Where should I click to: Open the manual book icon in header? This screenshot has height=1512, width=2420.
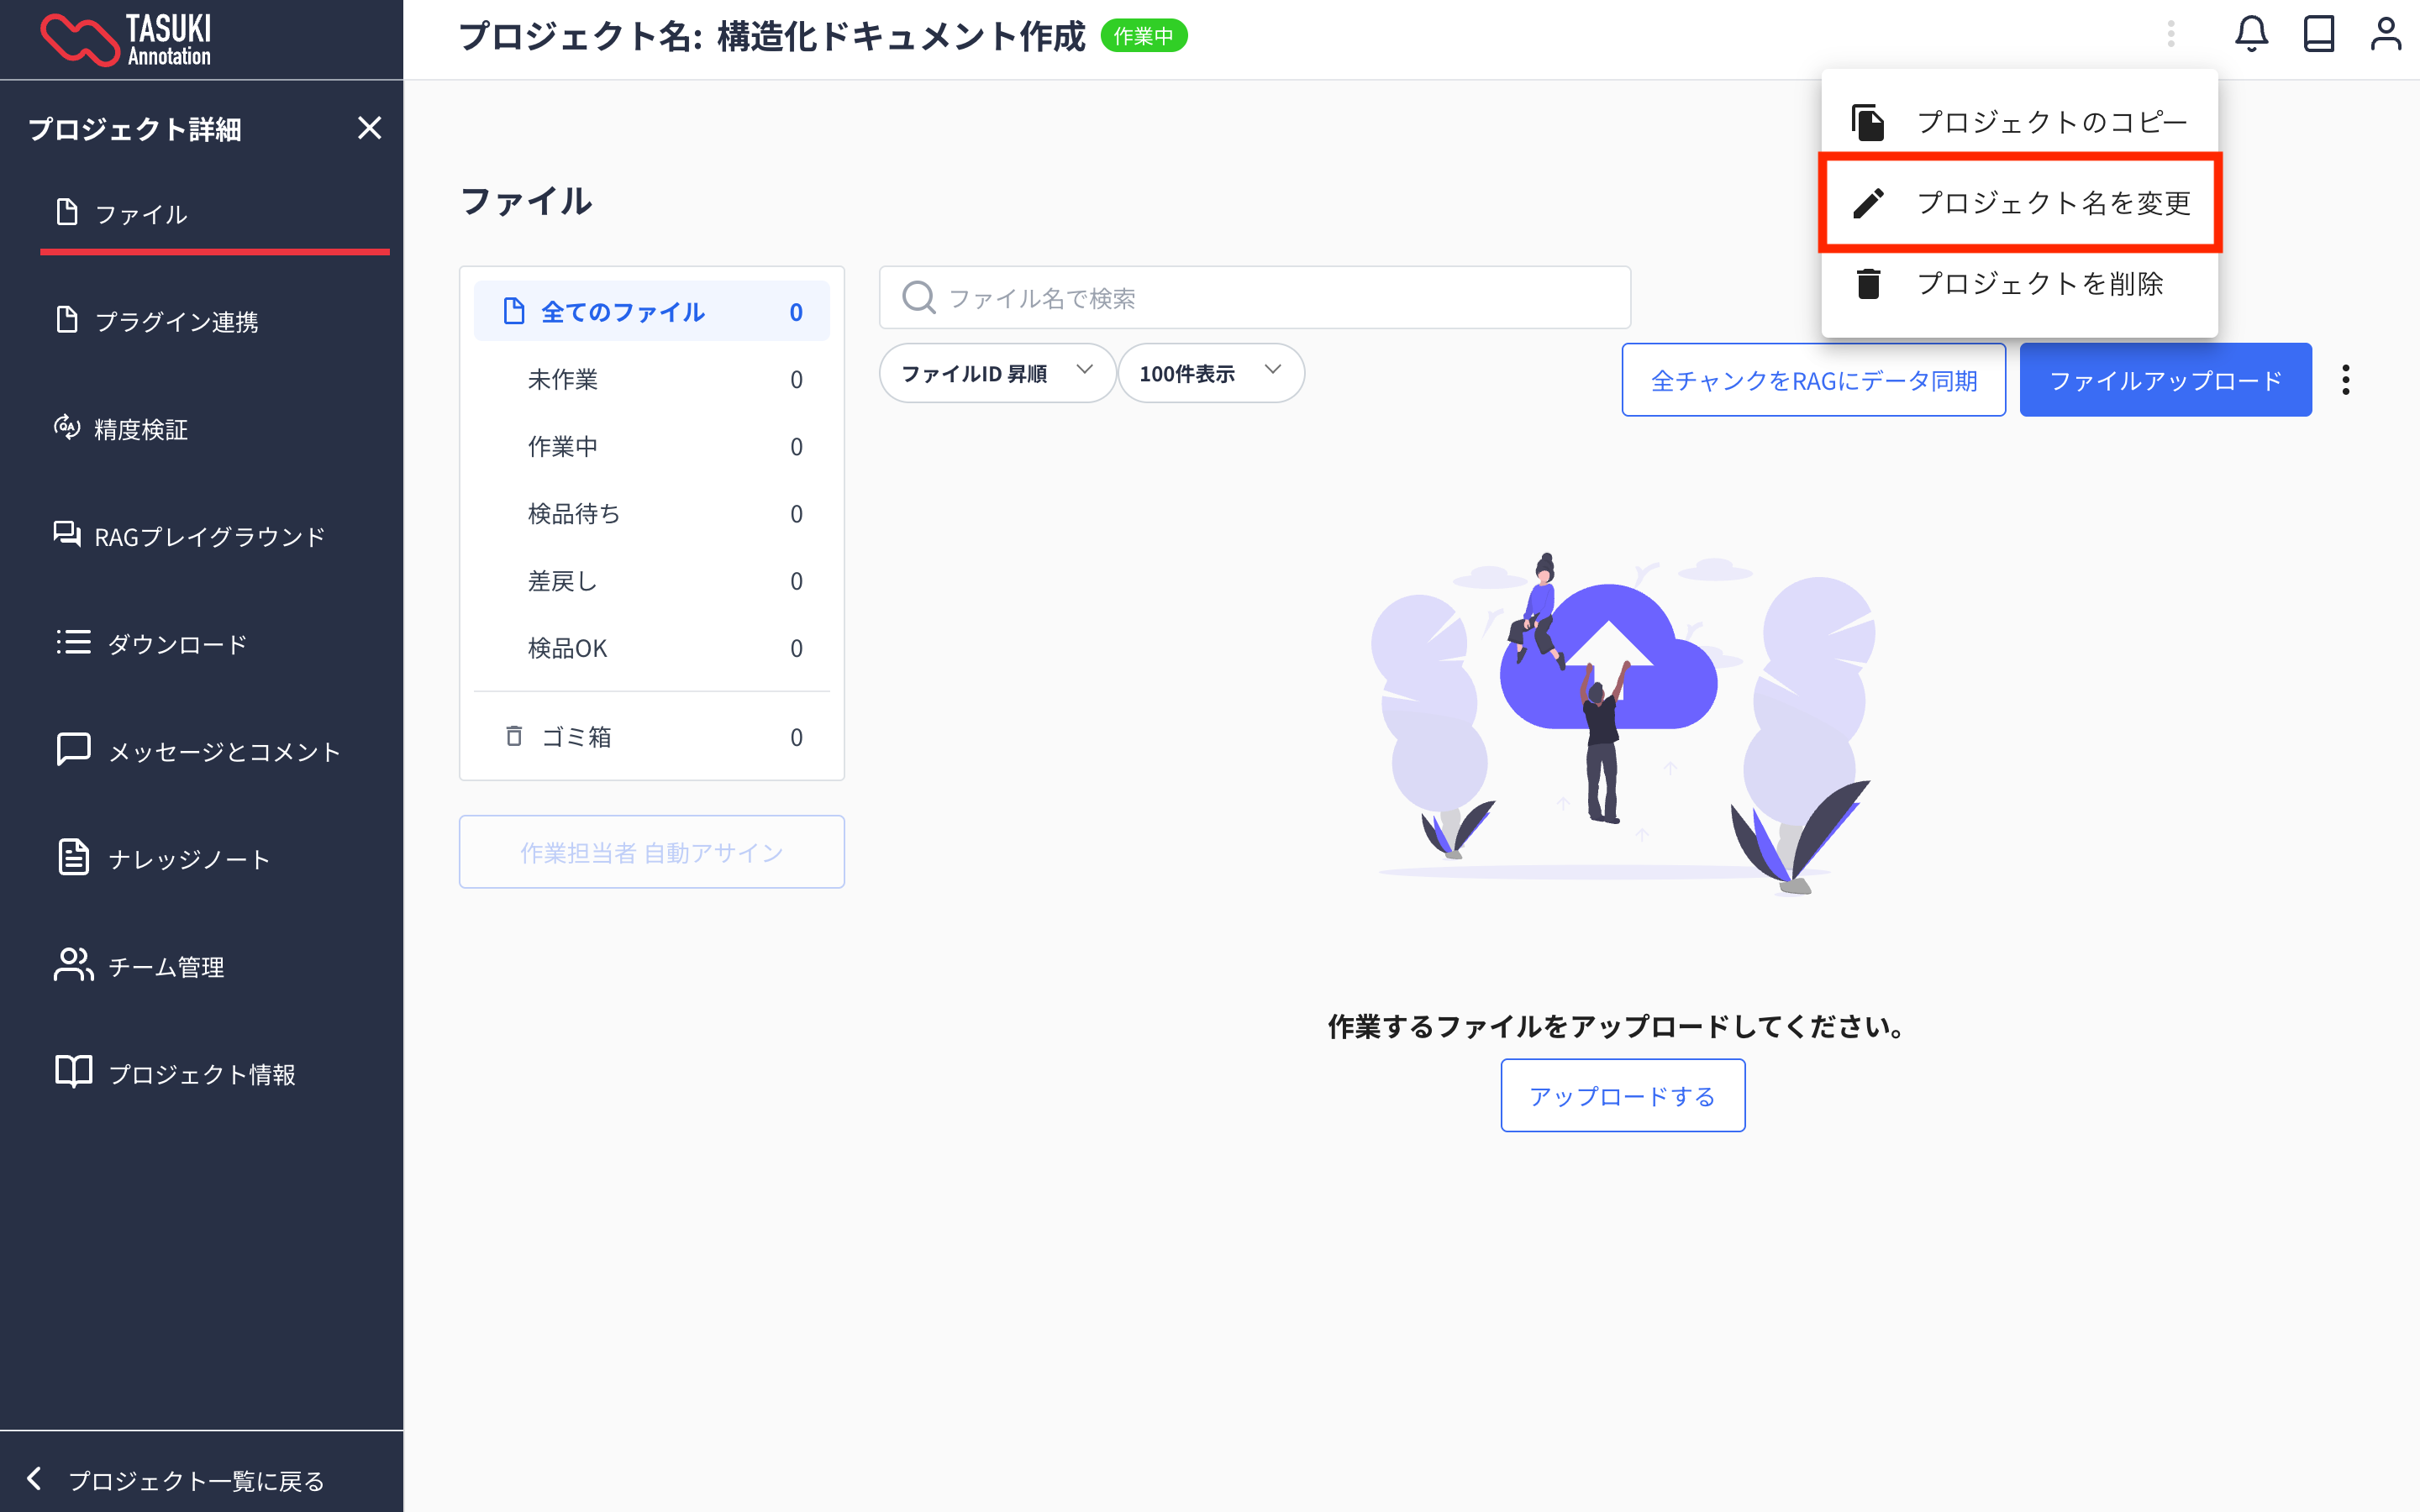pos(2318,35)
